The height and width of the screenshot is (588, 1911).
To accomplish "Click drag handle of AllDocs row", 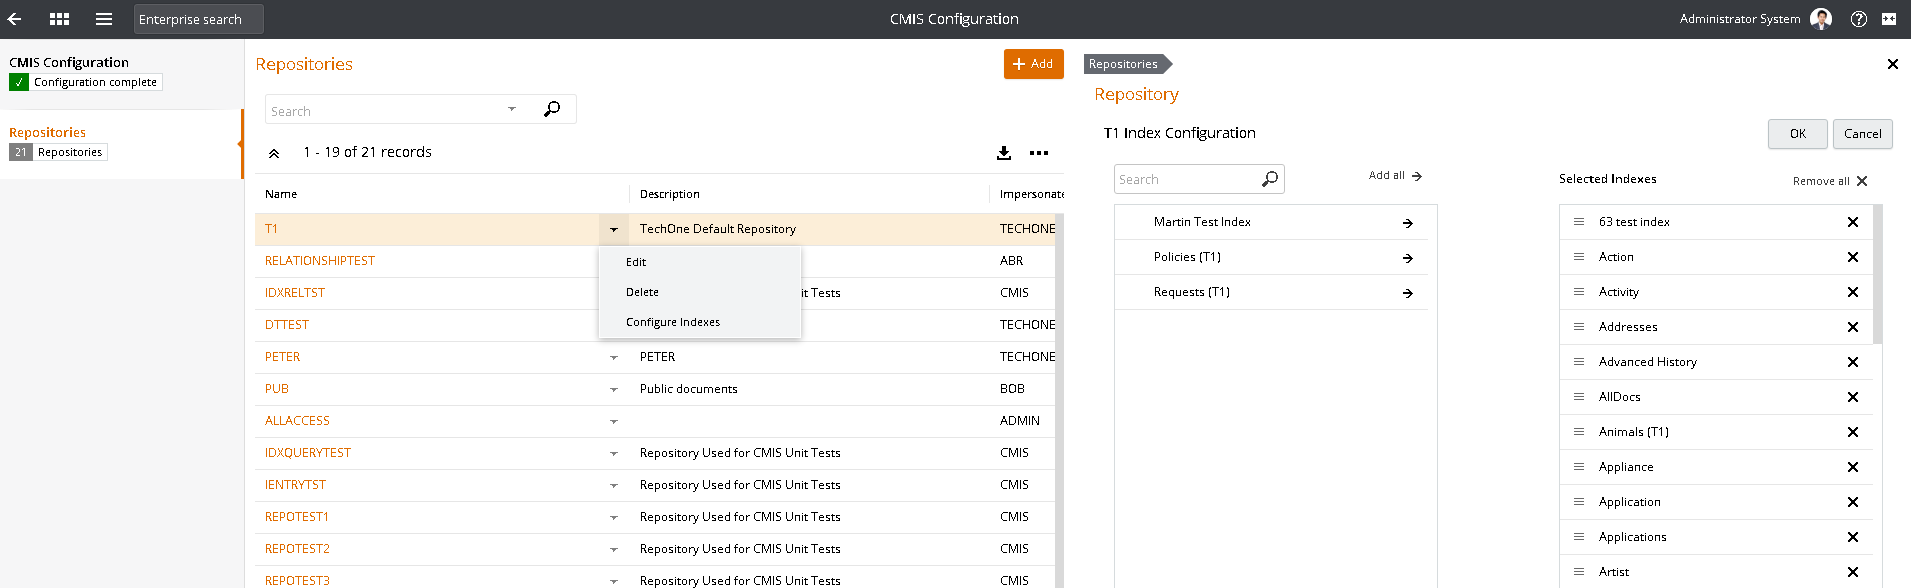I will pos(1579,397).
